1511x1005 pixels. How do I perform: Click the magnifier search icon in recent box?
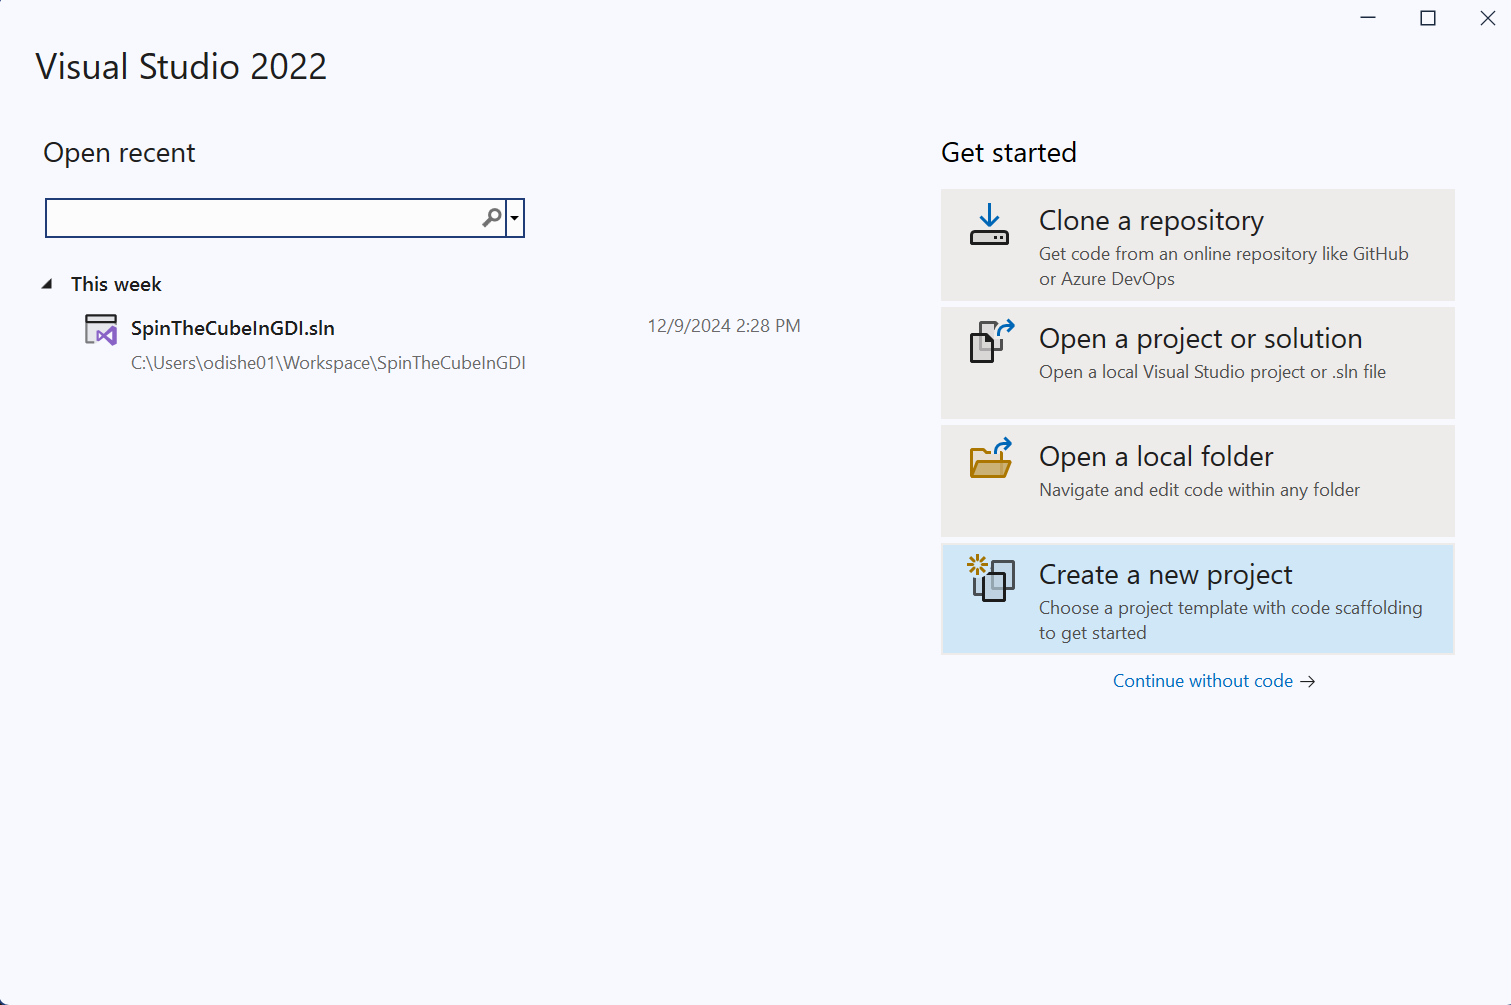coord(492,217)
